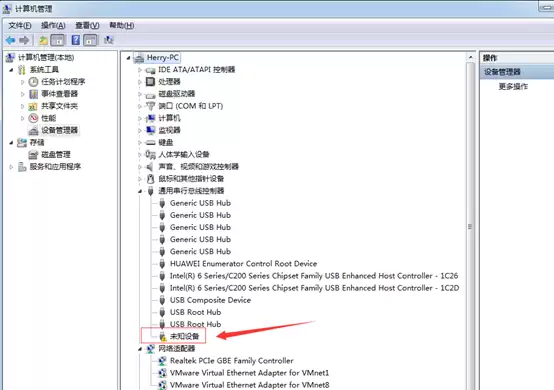Select 性能 in left tree
This screenshot has width=554, height=390.
tap(48, 118)
